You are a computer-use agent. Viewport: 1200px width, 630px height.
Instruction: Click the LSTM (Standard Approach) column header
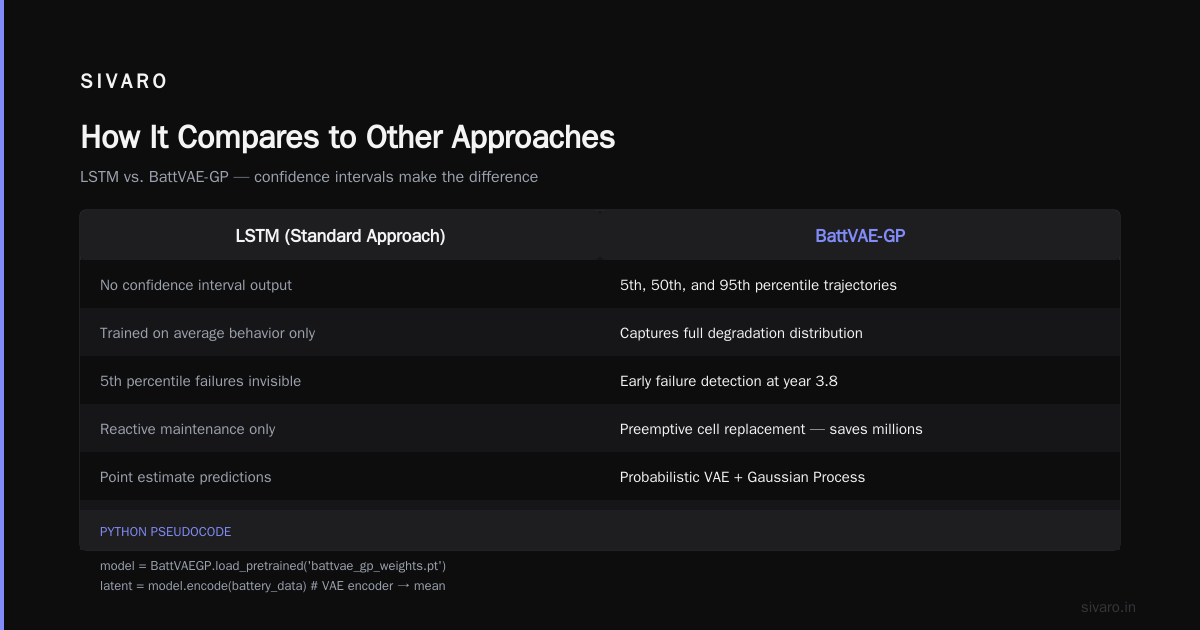pyautogui.click(x=340, y=236)
